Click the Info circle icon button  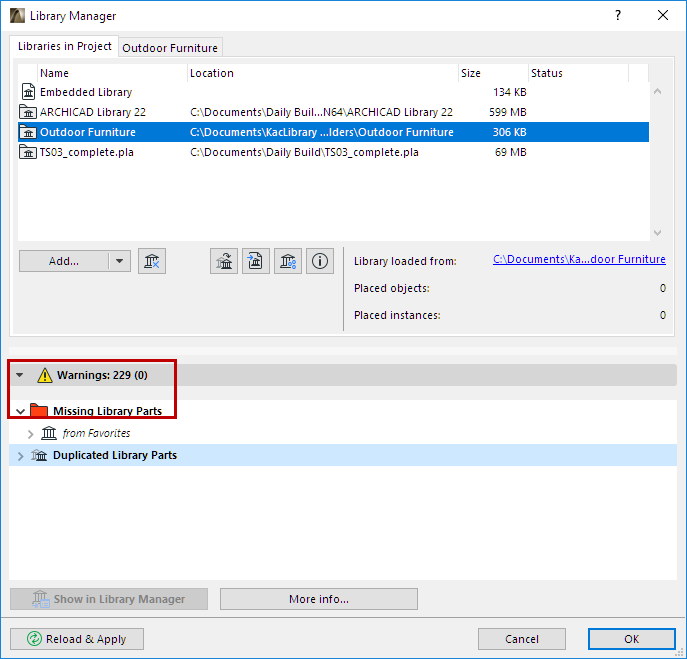(x=320, y=261)
